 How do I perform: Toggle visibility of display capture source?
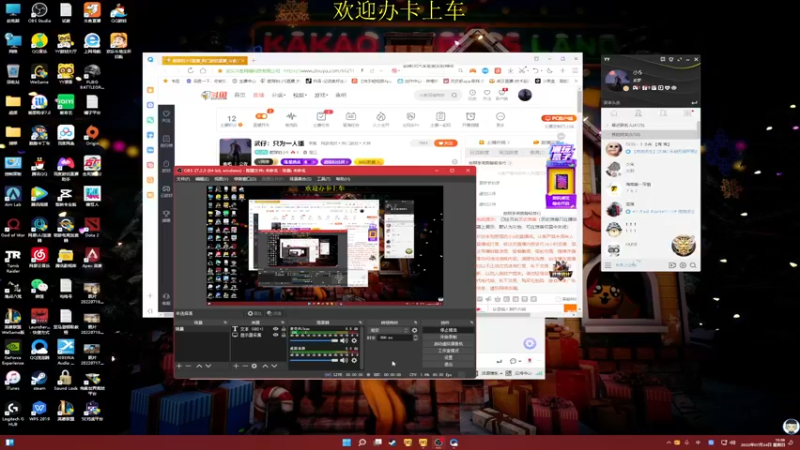276,335
